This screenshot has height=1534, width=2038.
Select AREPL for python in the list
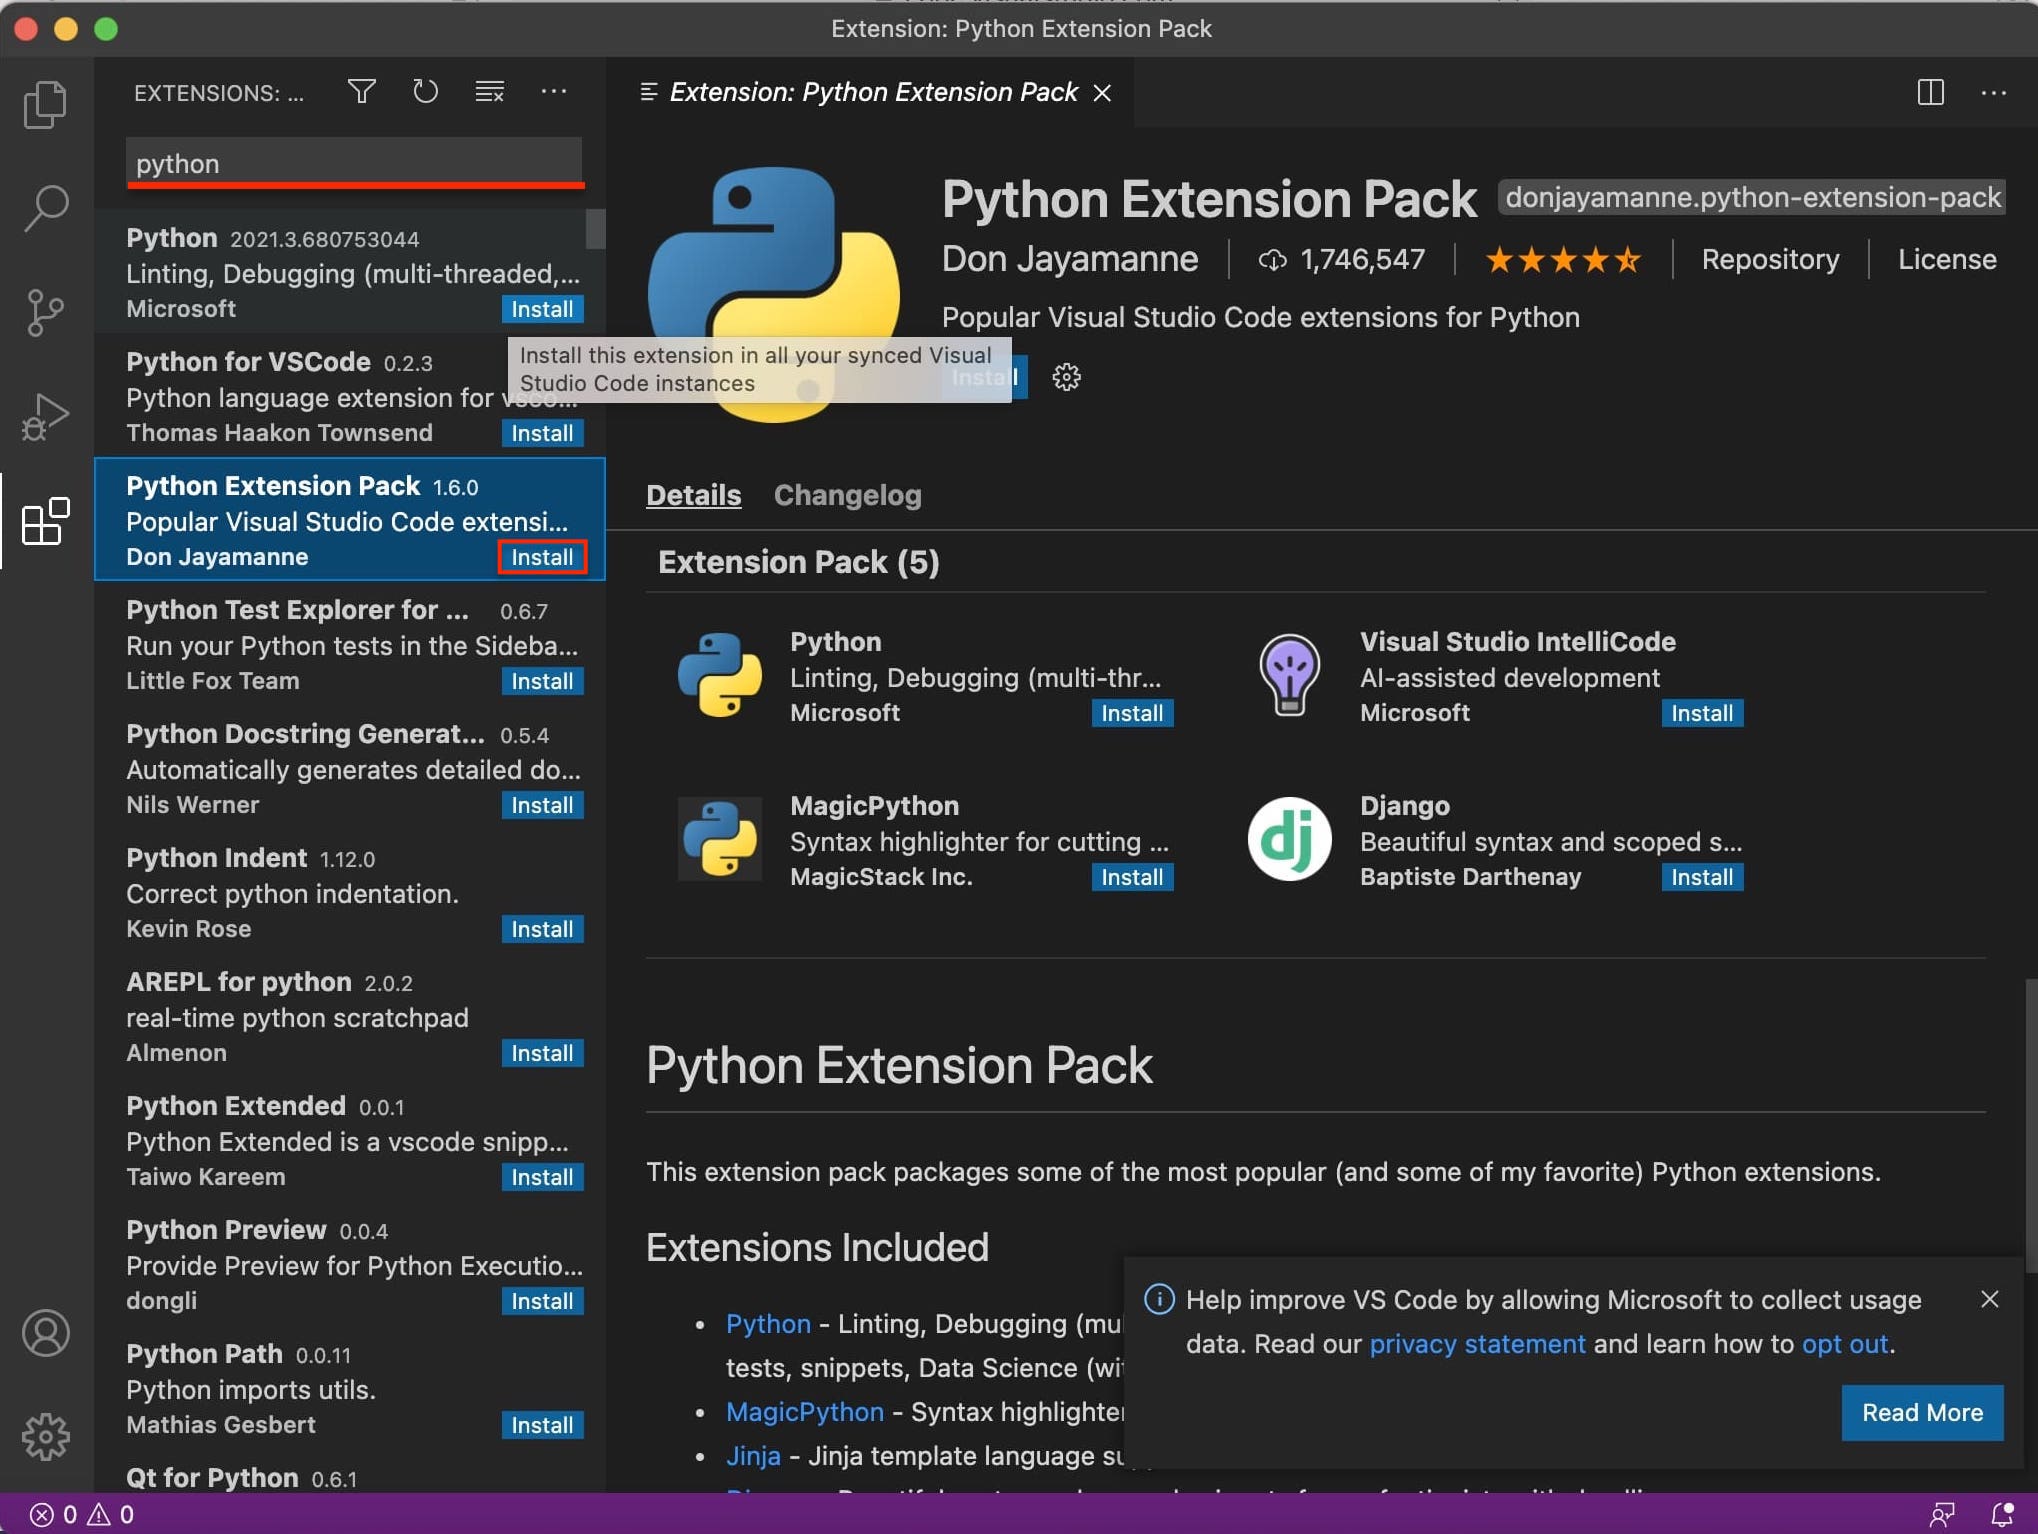[x=350, y=1017]
